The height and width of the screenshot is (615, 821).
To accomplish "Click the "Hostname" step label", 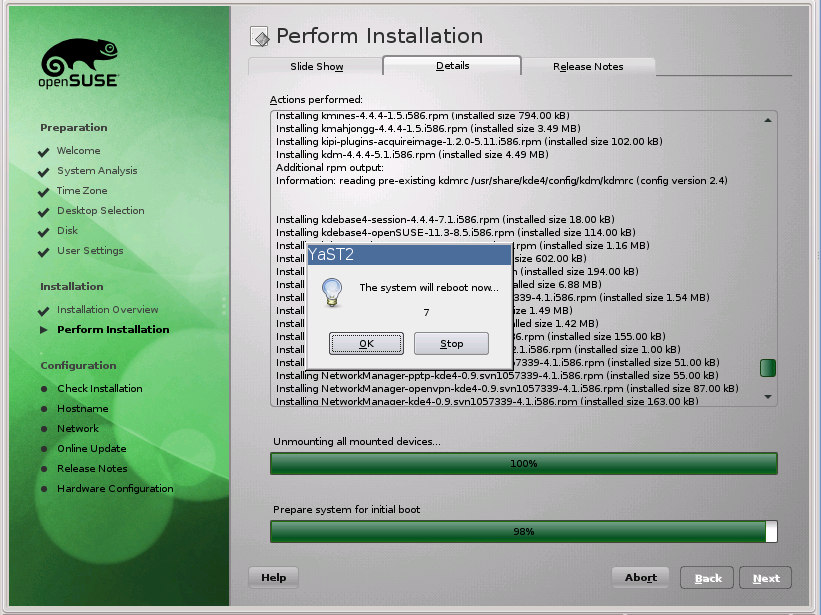I will tap(83, 409).
